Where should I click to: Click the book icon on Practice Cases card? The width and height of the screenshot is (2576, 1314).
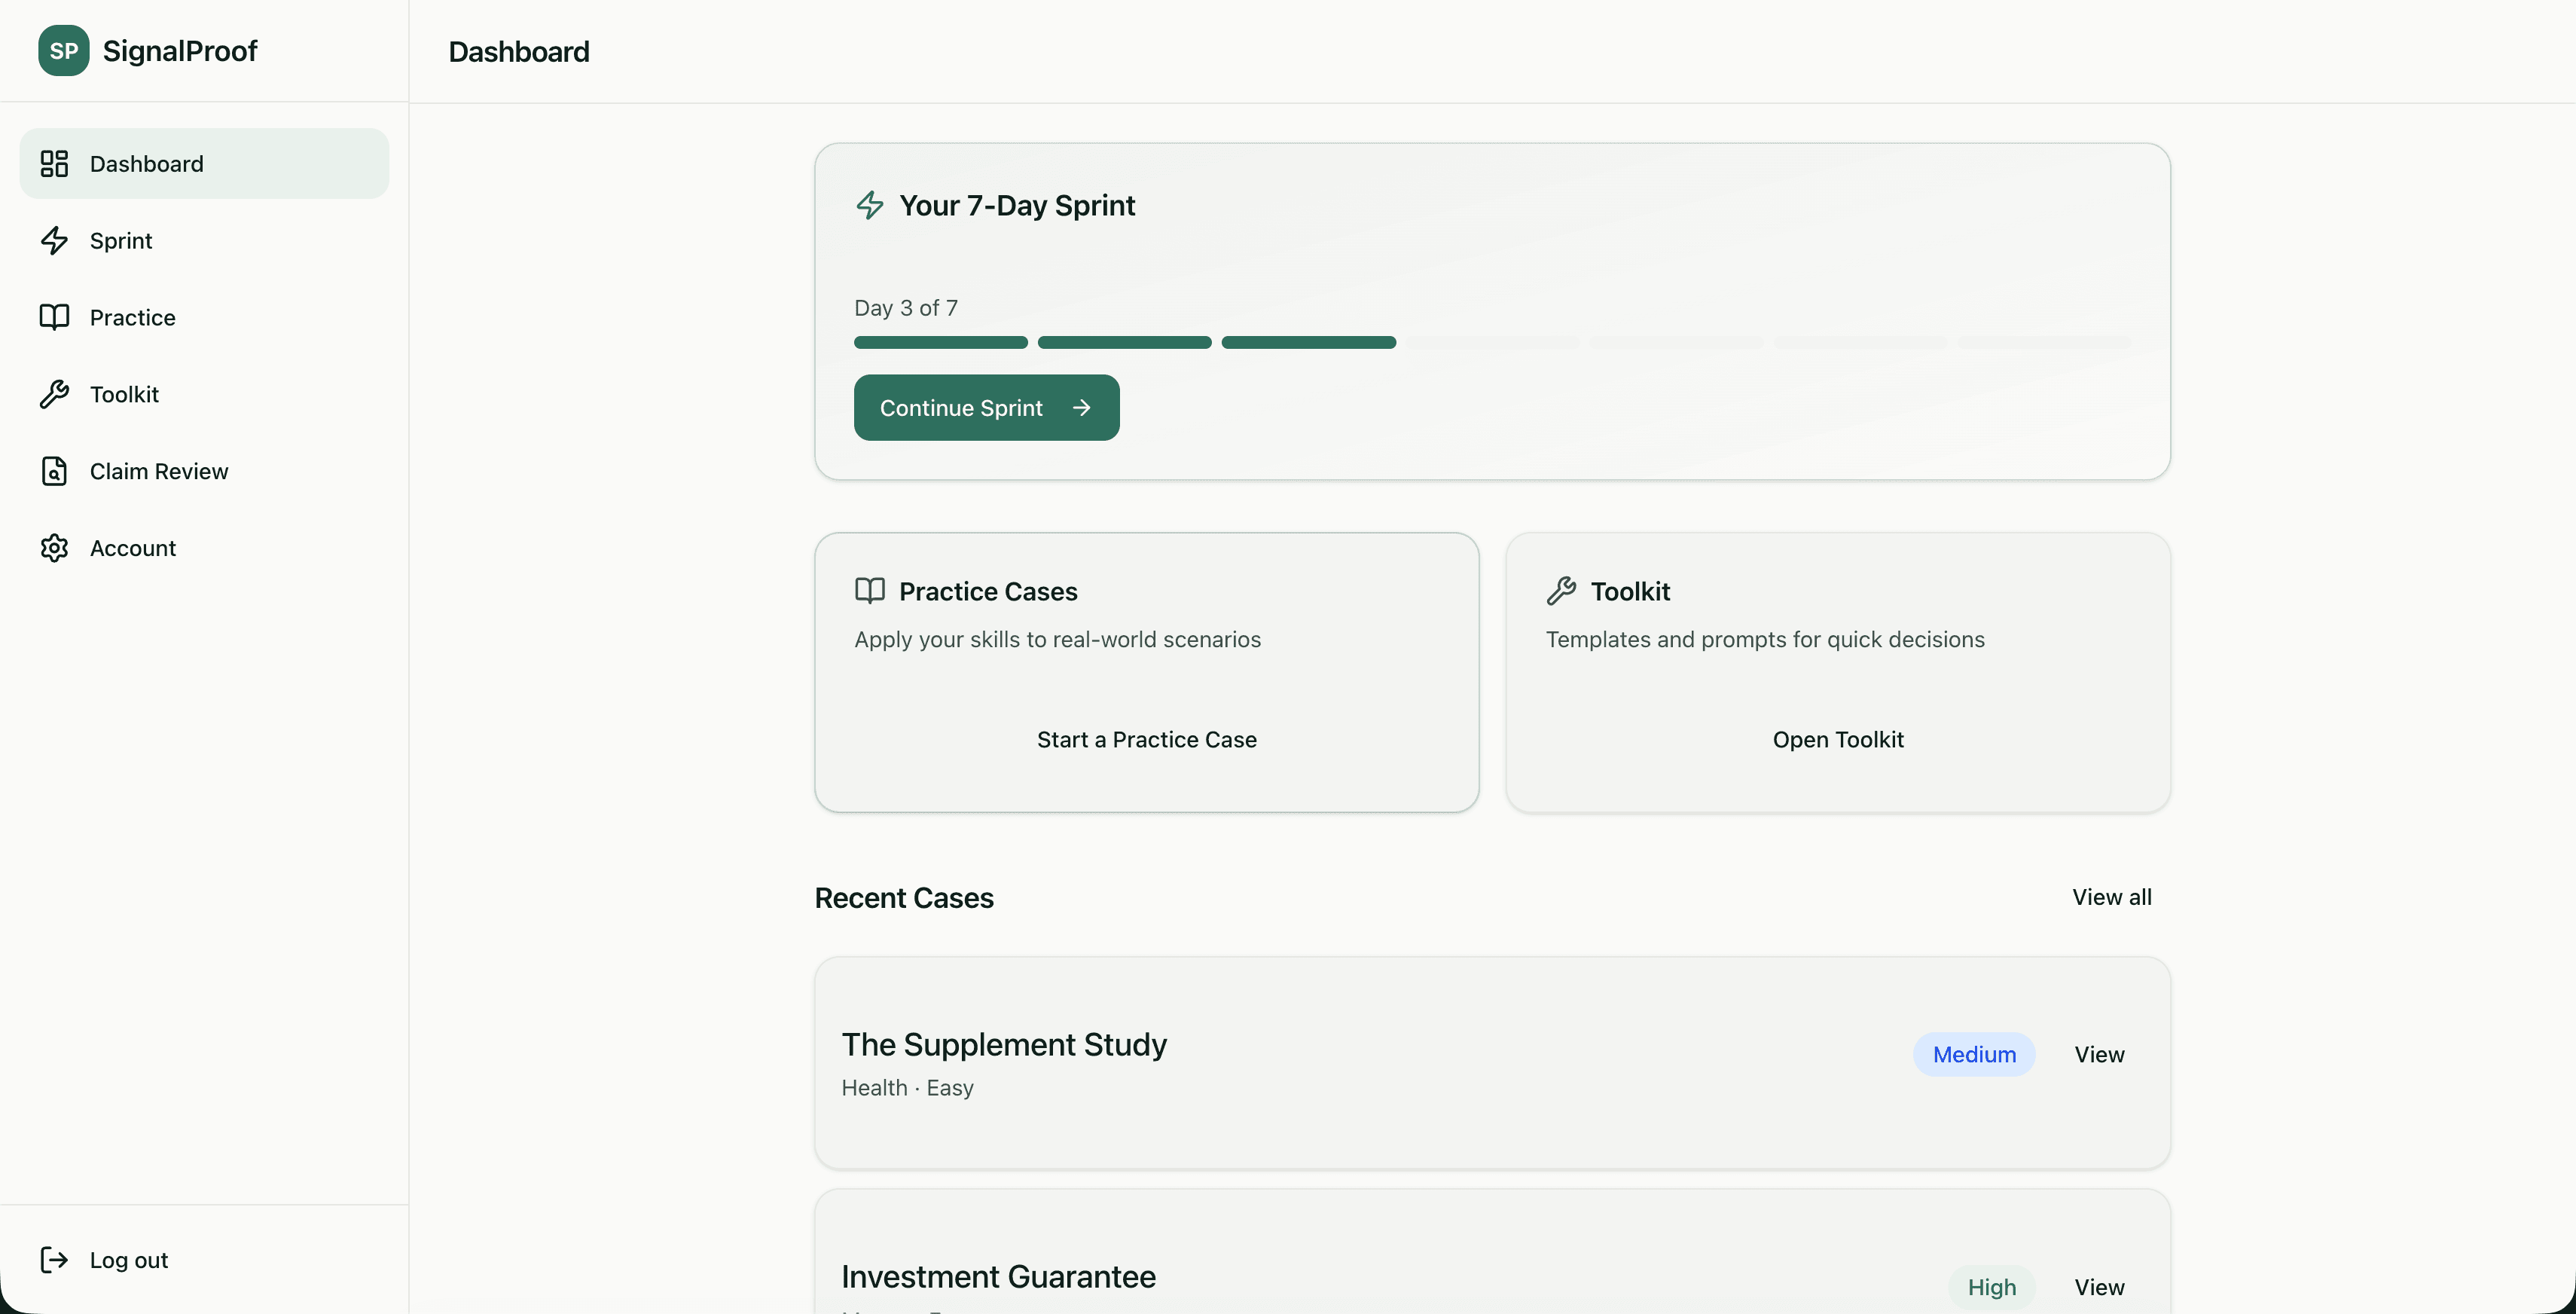pos(869,590)
